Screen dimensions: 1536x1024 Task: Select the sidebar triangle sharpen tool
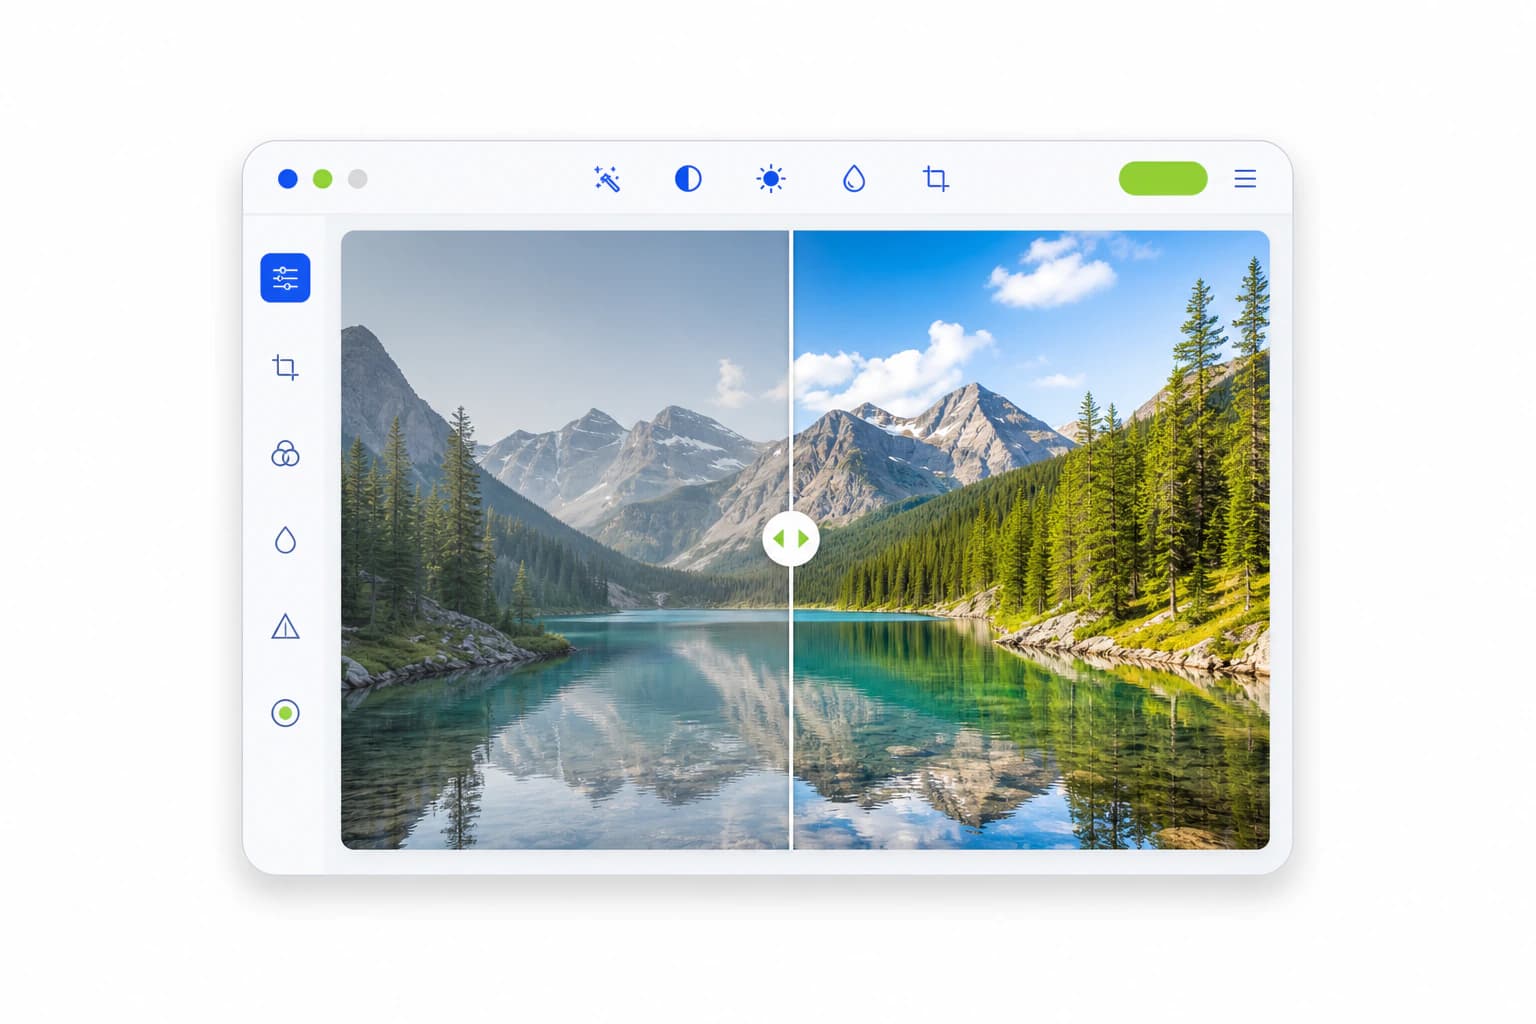[285, 627]
